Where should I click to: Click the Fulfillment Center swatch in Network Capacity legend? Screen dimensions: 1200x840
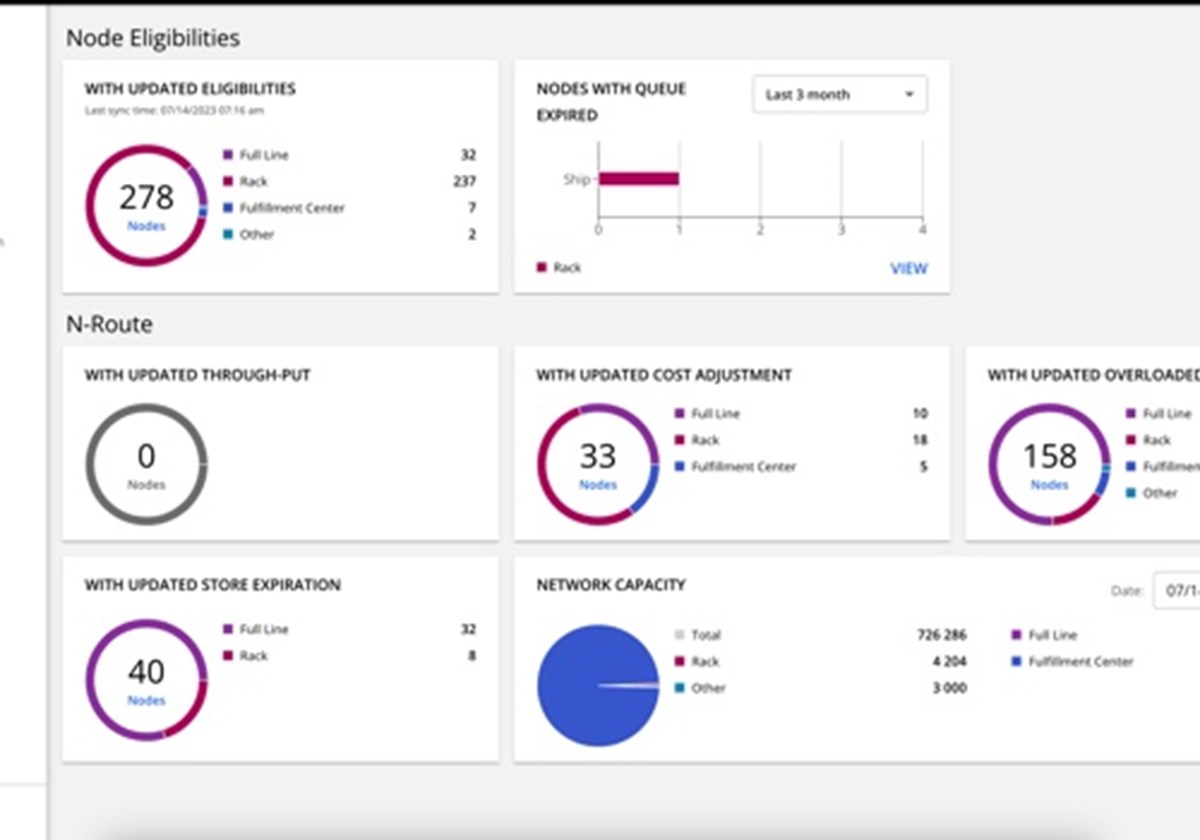click(1017, 662)
